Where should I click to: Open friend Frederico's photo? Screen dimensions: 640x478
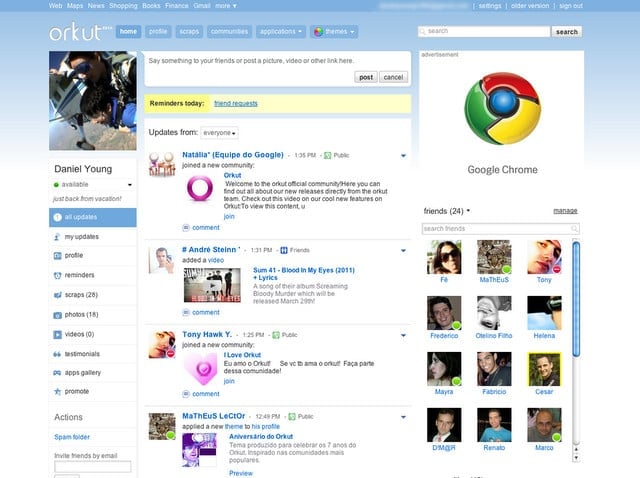(444, 313)
